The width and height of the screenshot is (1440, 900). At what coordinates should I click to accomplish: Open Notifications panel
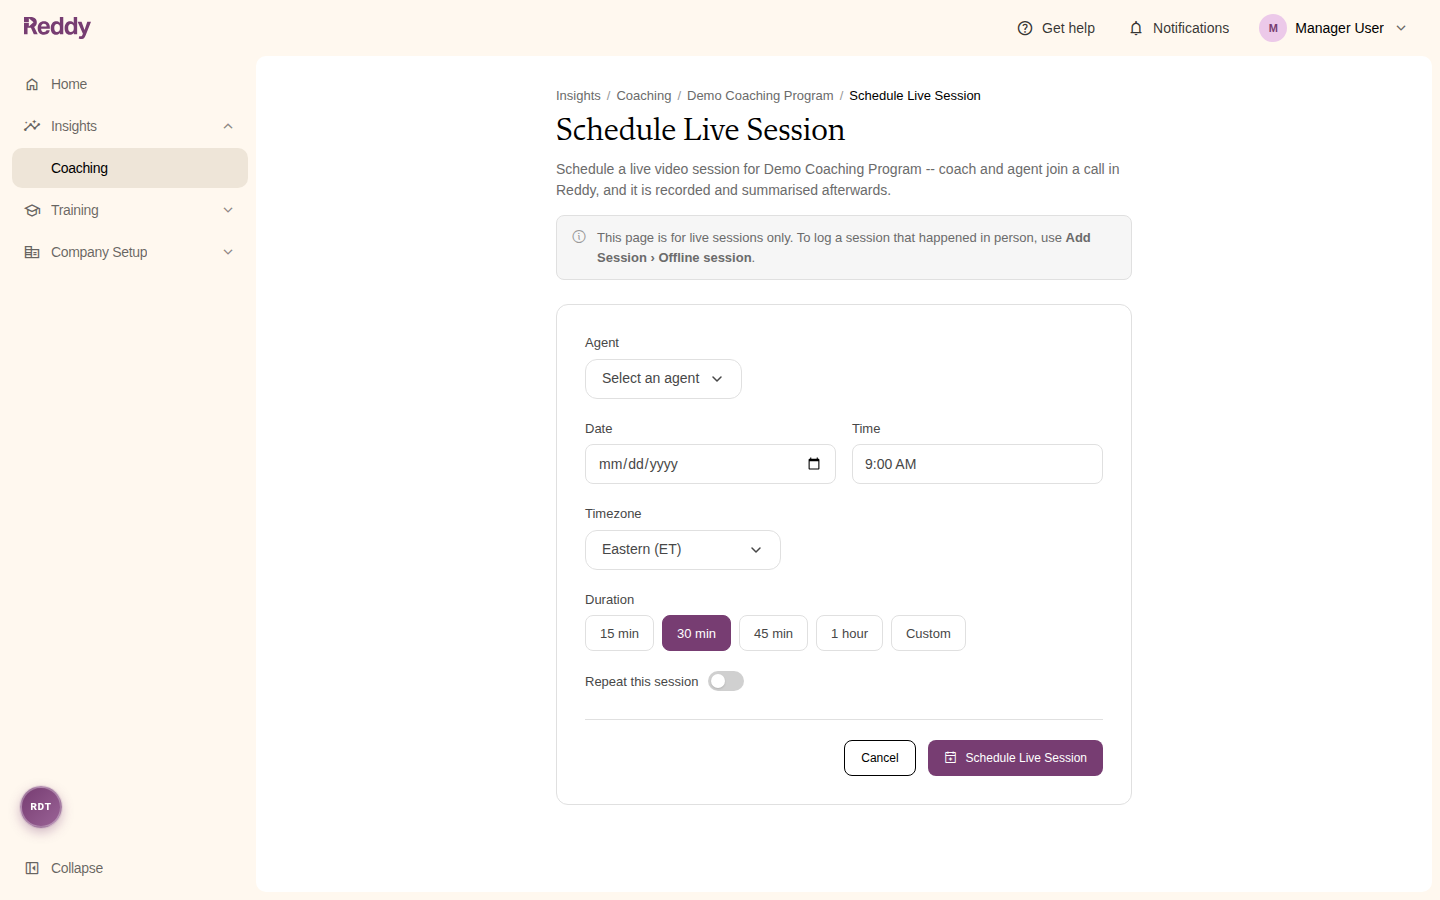coord(1179,28)
